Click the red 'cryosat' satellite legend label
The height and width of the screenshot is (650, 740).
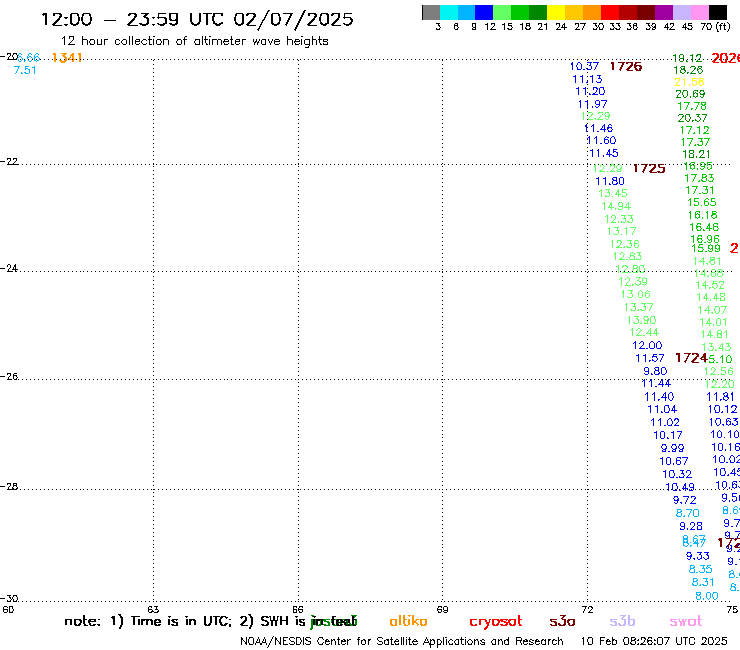pos(496,622)
